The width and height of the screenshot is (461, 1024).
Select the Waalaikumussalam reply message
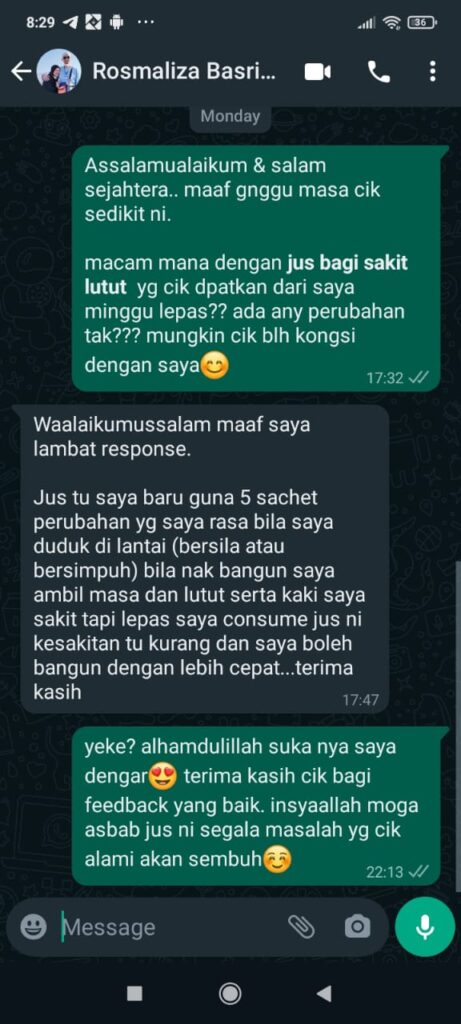205,559
